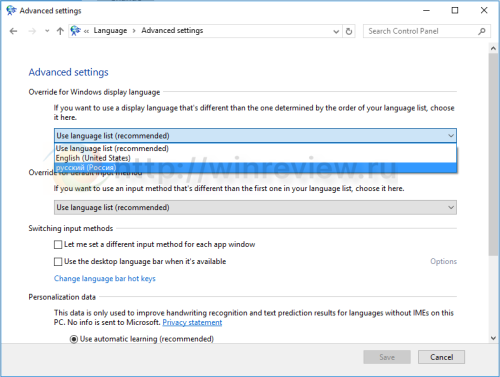Screen dimensions: 500x377
Task: Open the input method override combo box
Action: click(x=255, y=207)
